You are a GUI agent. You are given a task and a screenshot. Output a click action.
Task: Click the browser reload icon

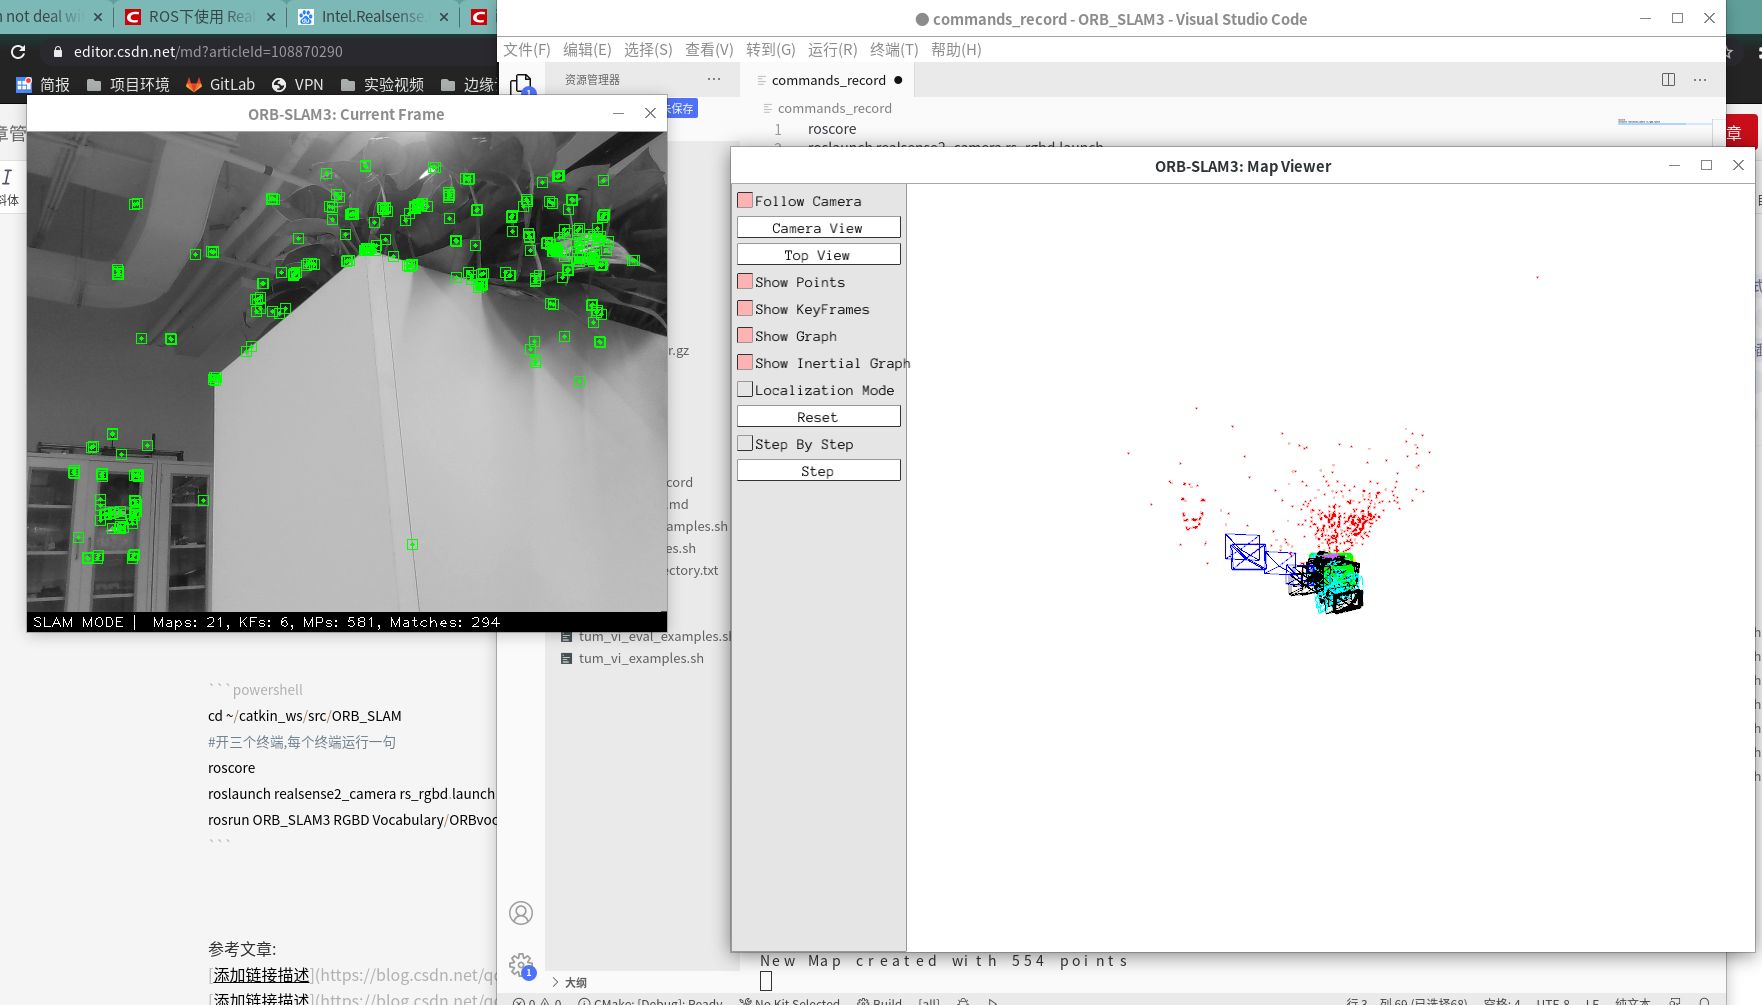click(x=17, y=51)
